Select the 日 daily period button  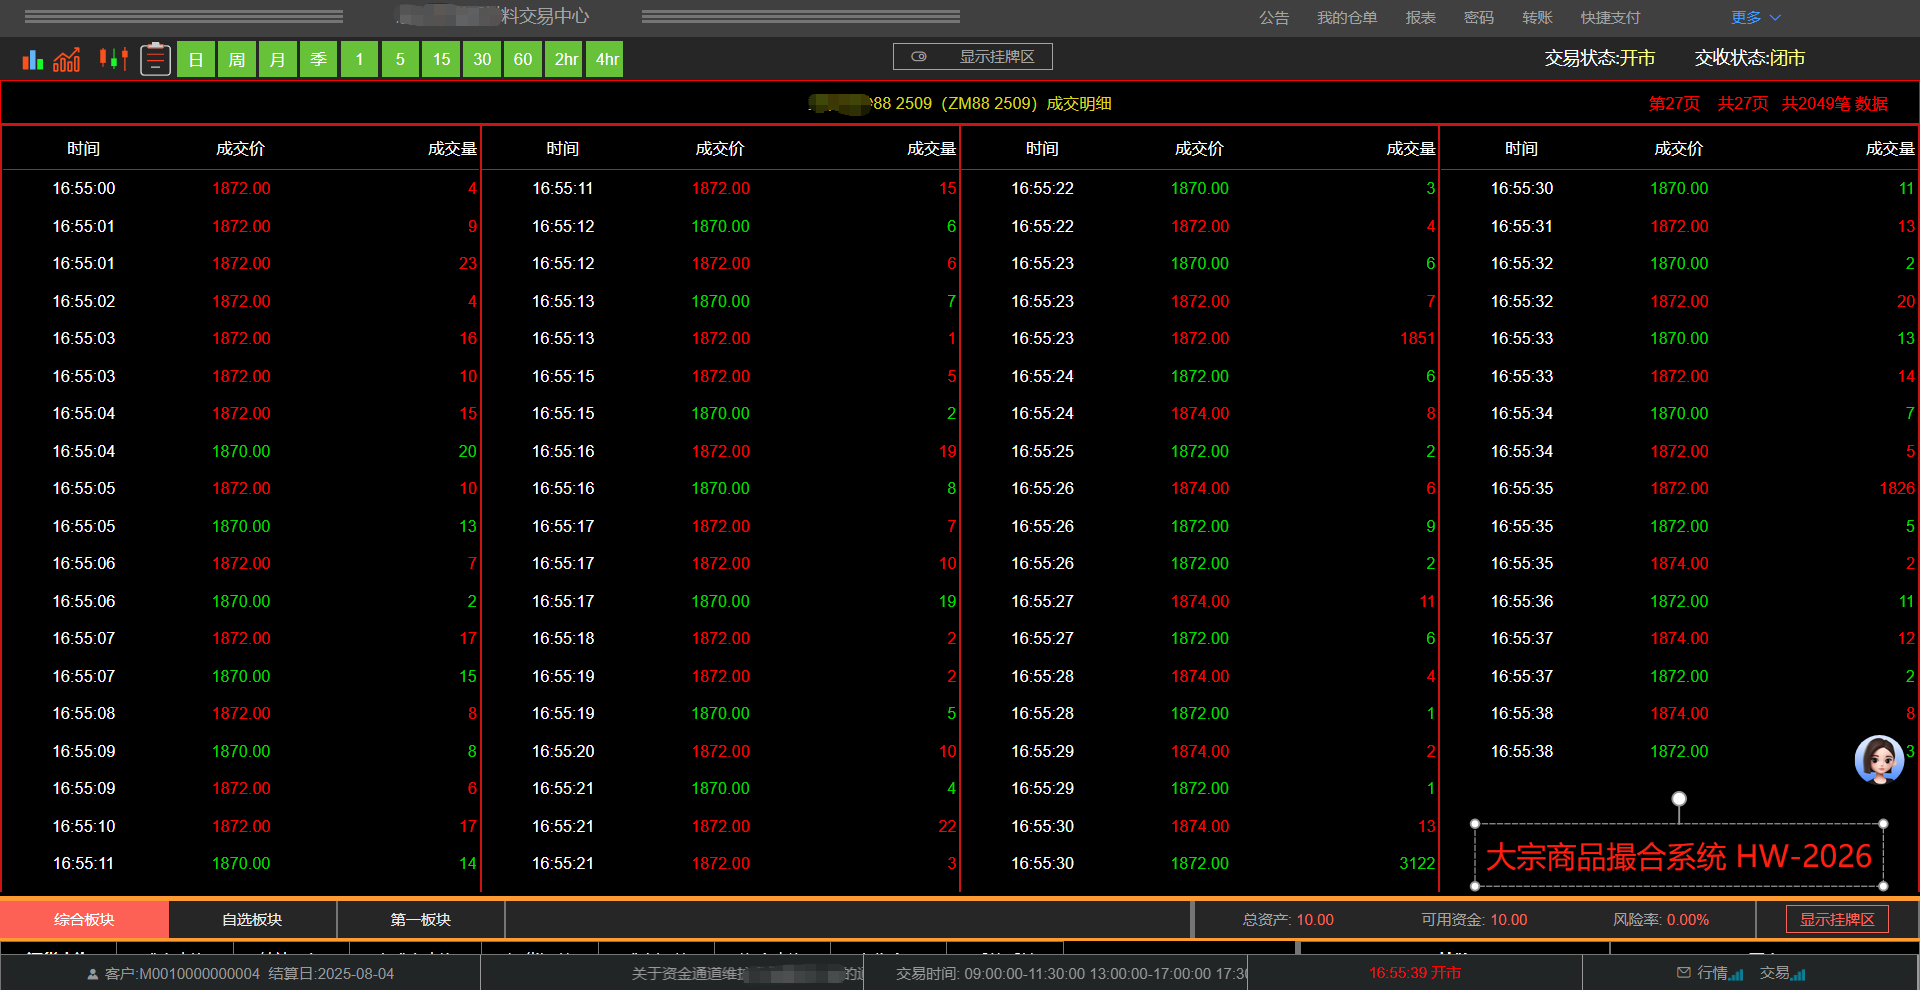(x=196, y=60)
